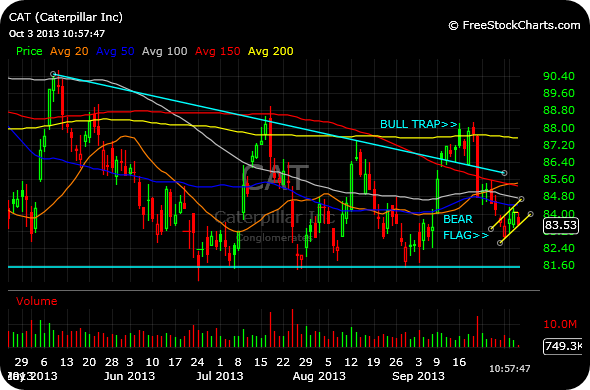Click the 87.20 price axis label

pos(559,145)
